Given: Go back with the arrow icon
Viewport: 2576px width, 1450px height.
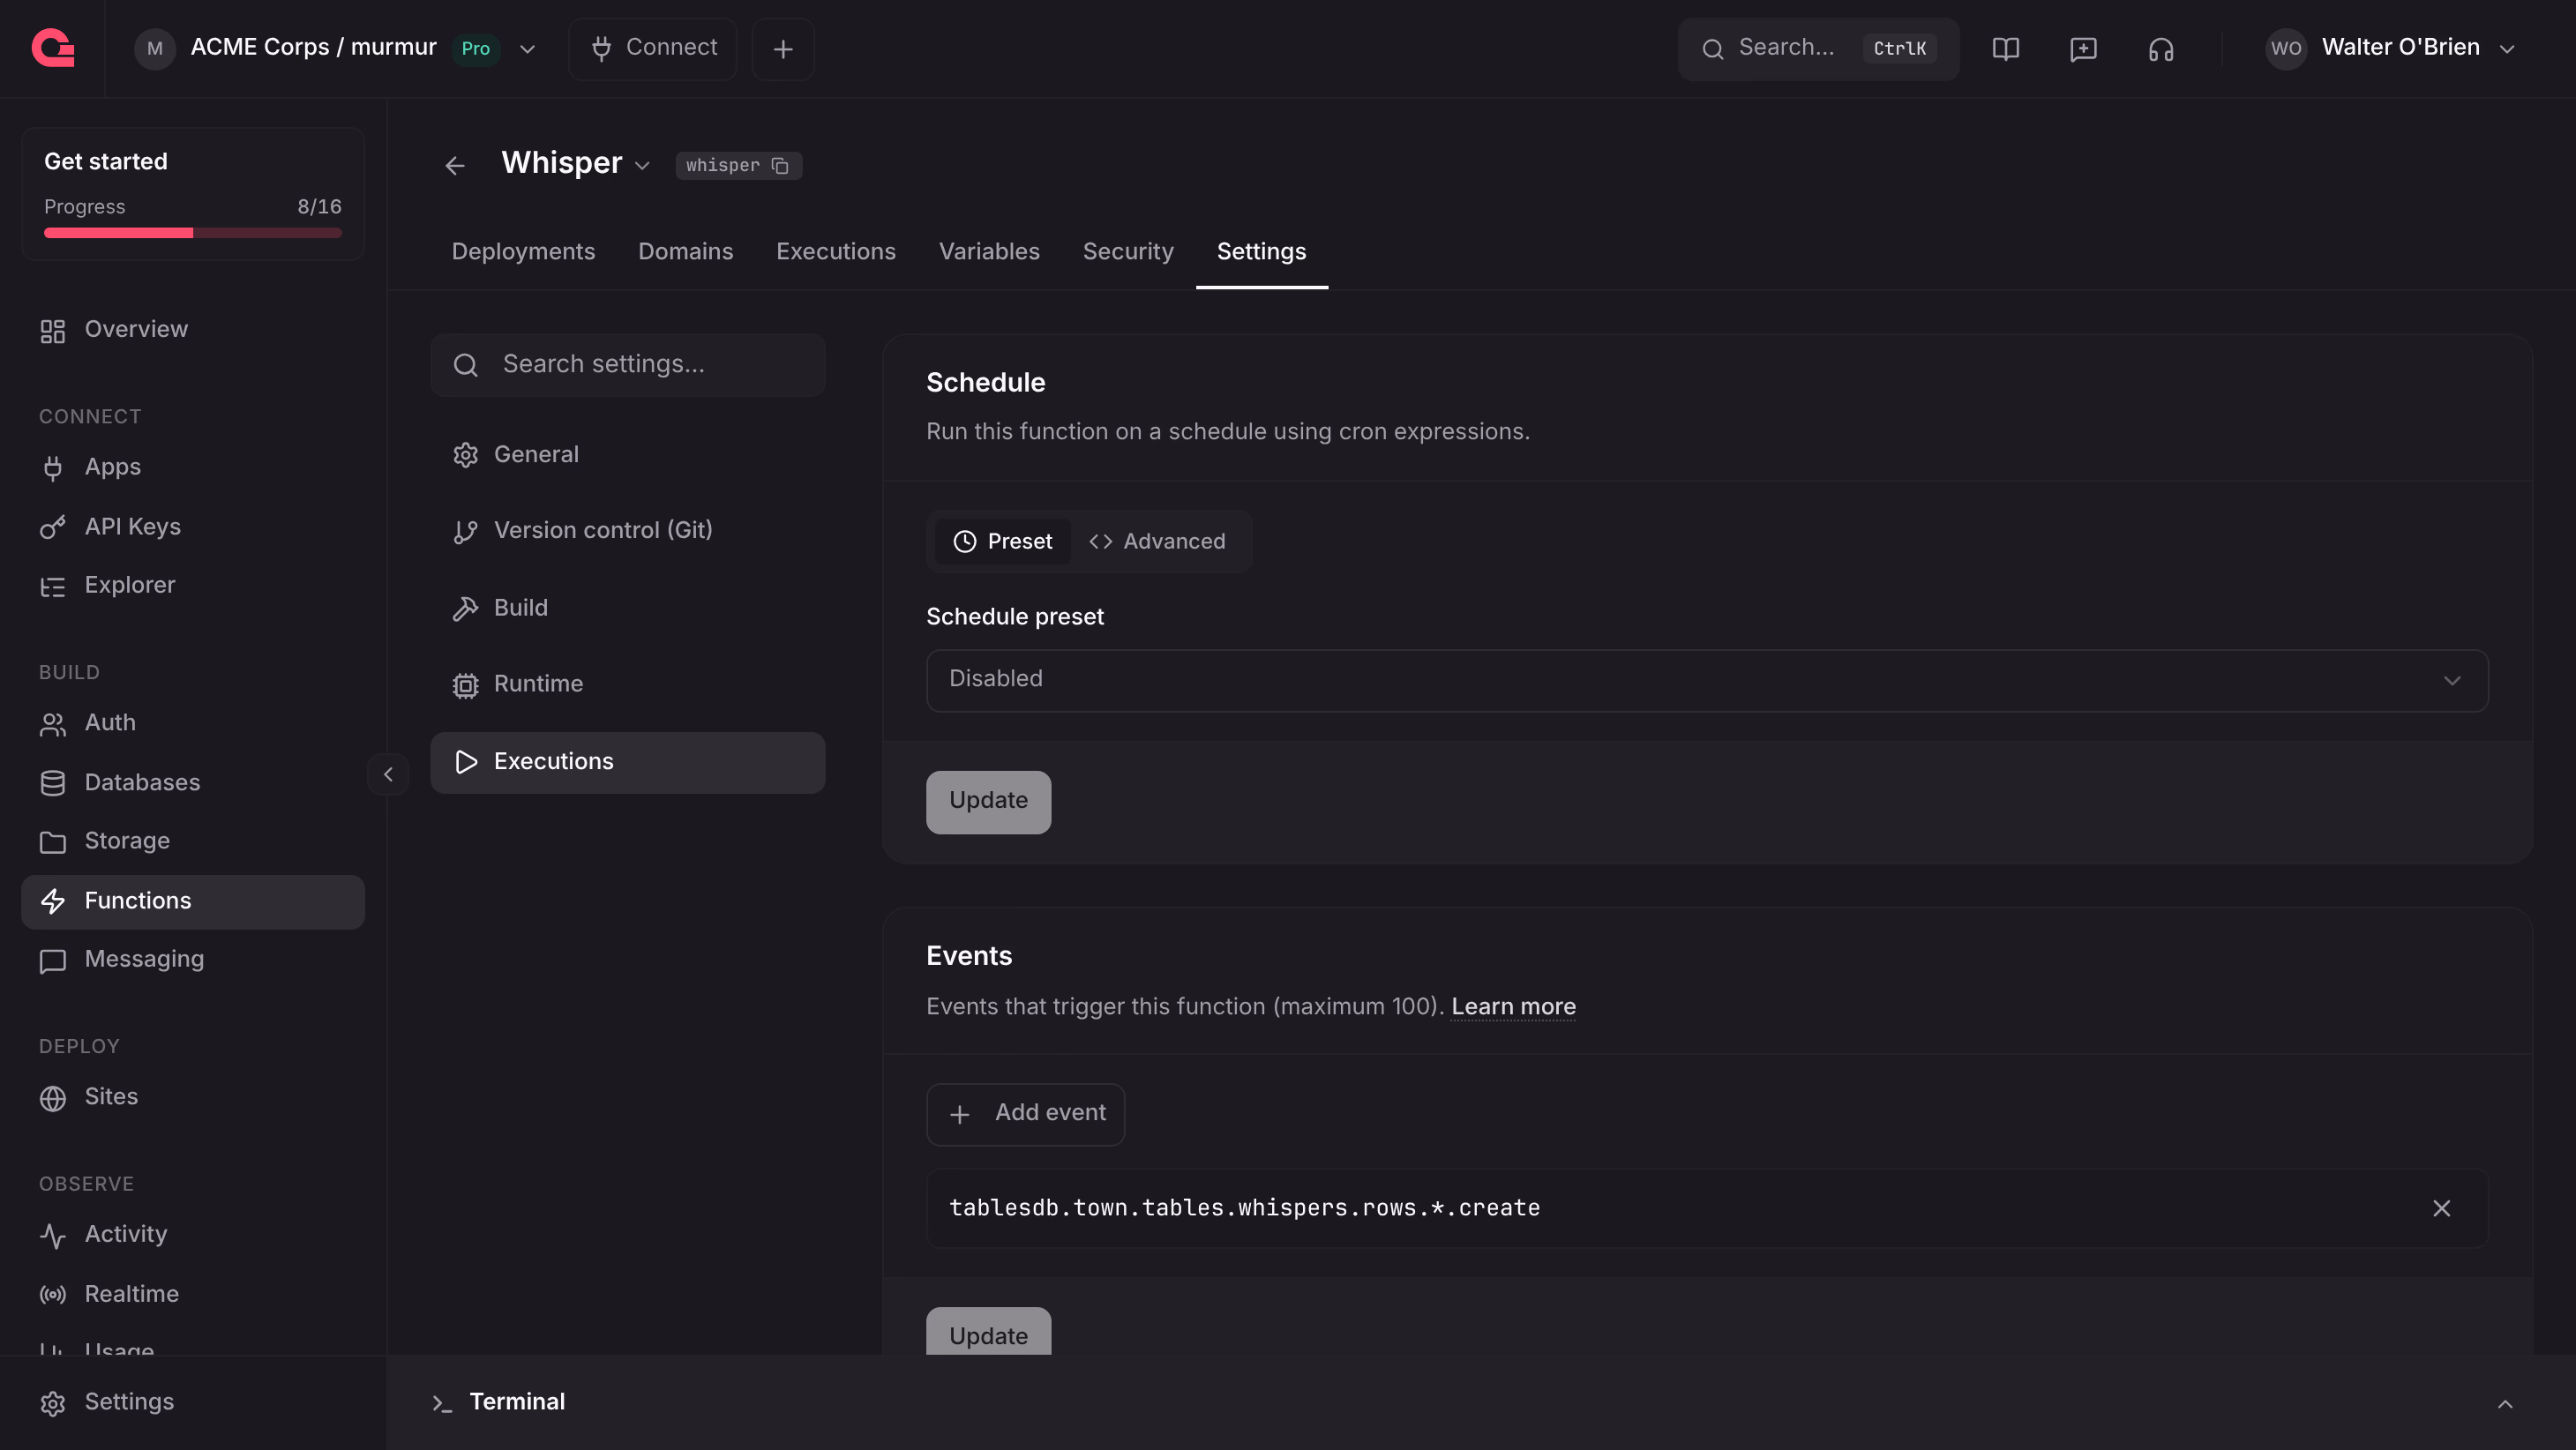Looking at the screenshot, I should 455,165.
